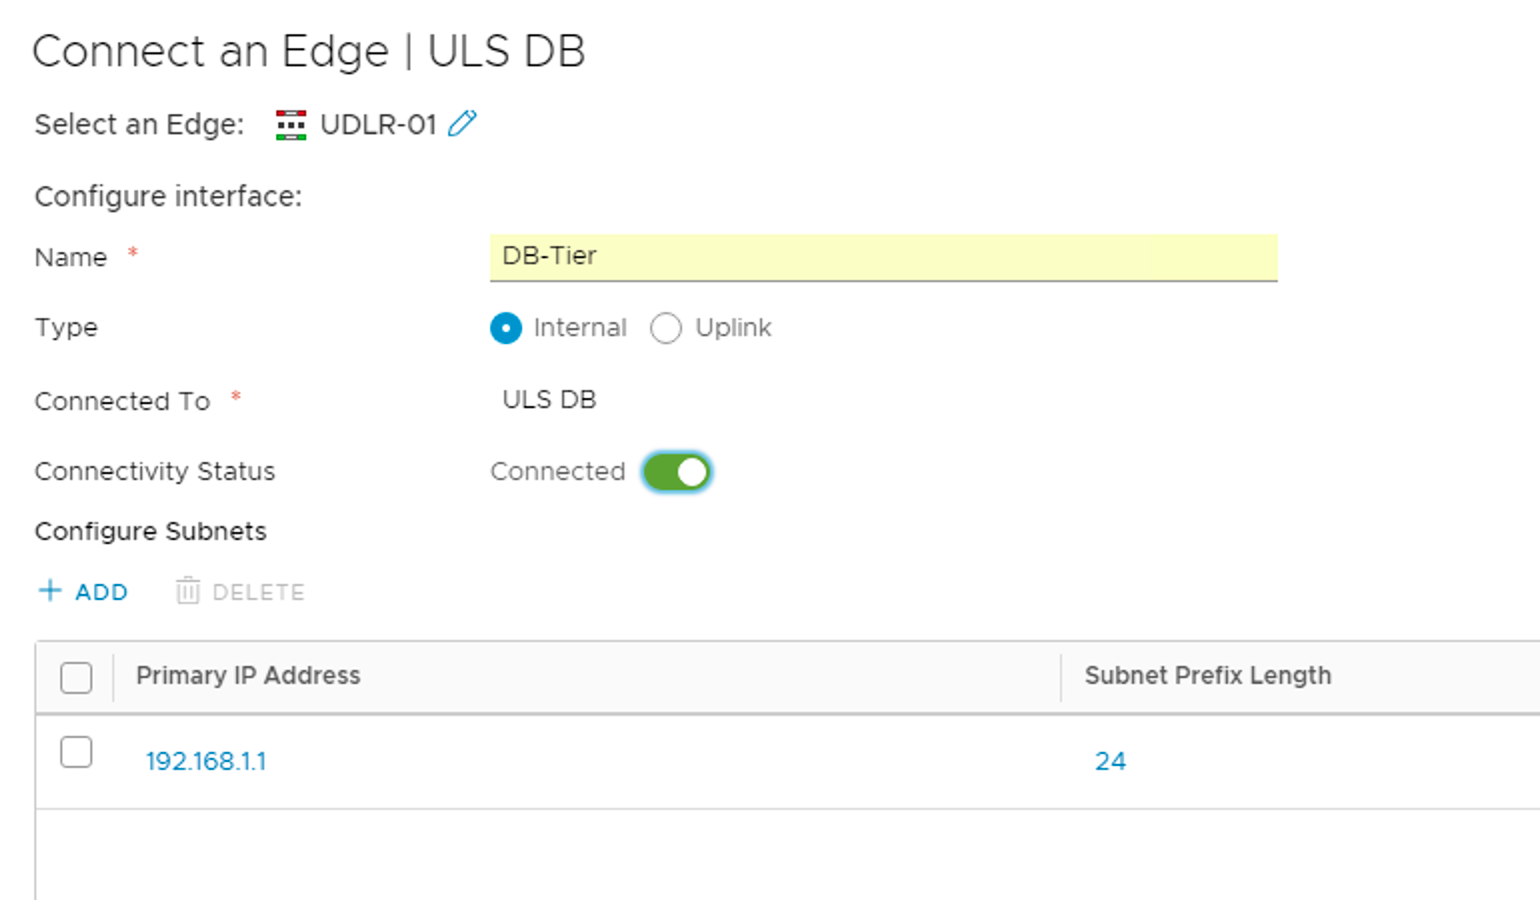Toggle the Connected connectivity status switch

point(677,472)
